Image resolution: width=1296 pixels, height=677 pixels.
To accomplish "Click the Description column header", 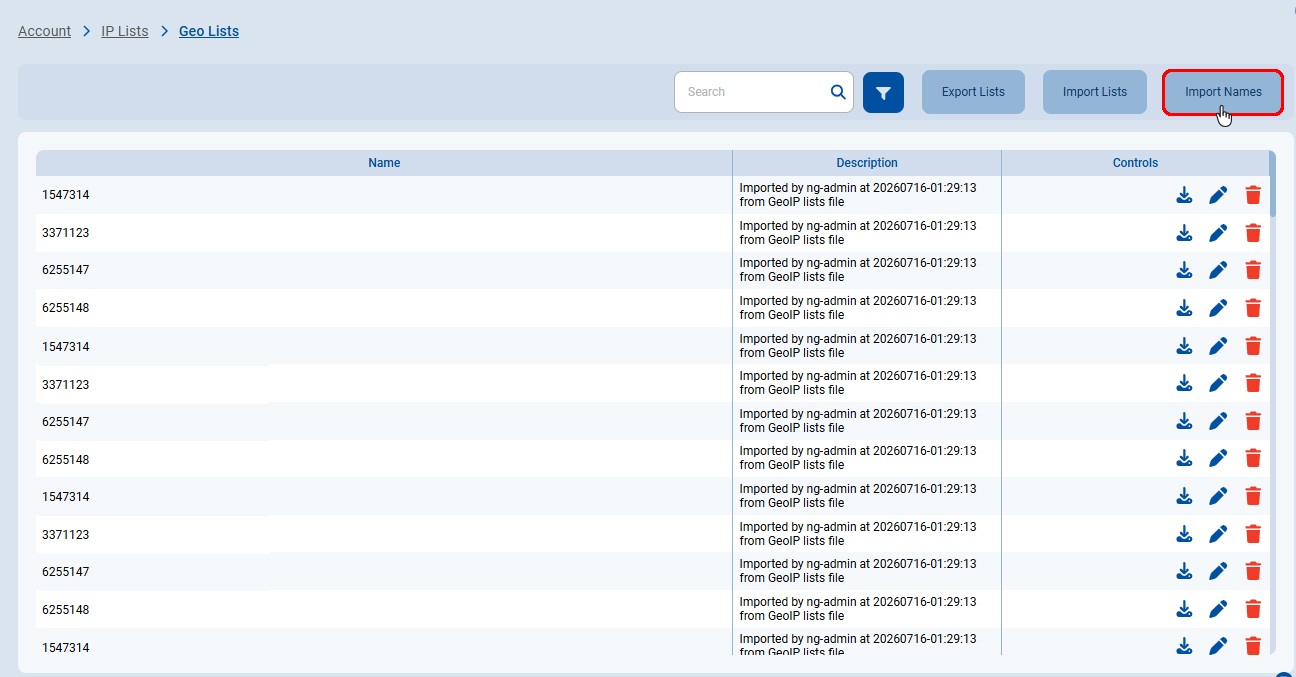I will [x=867, y=163].
